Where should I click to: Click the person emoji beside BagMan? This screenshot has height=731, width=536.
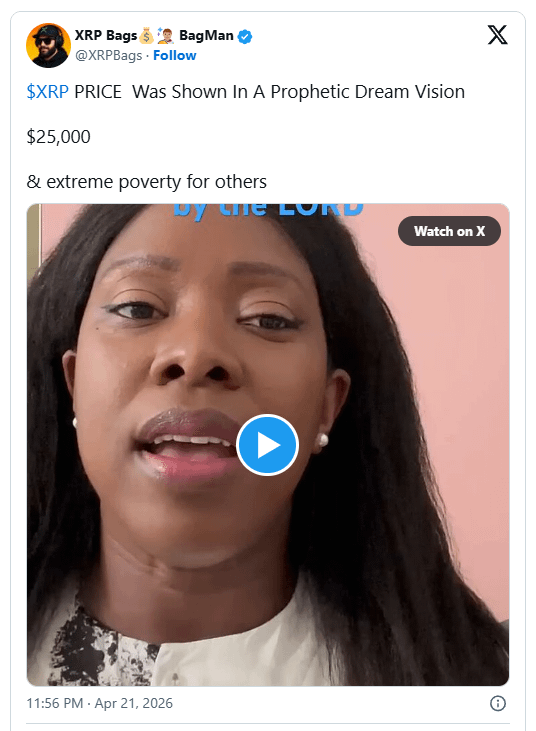point(165,35)
